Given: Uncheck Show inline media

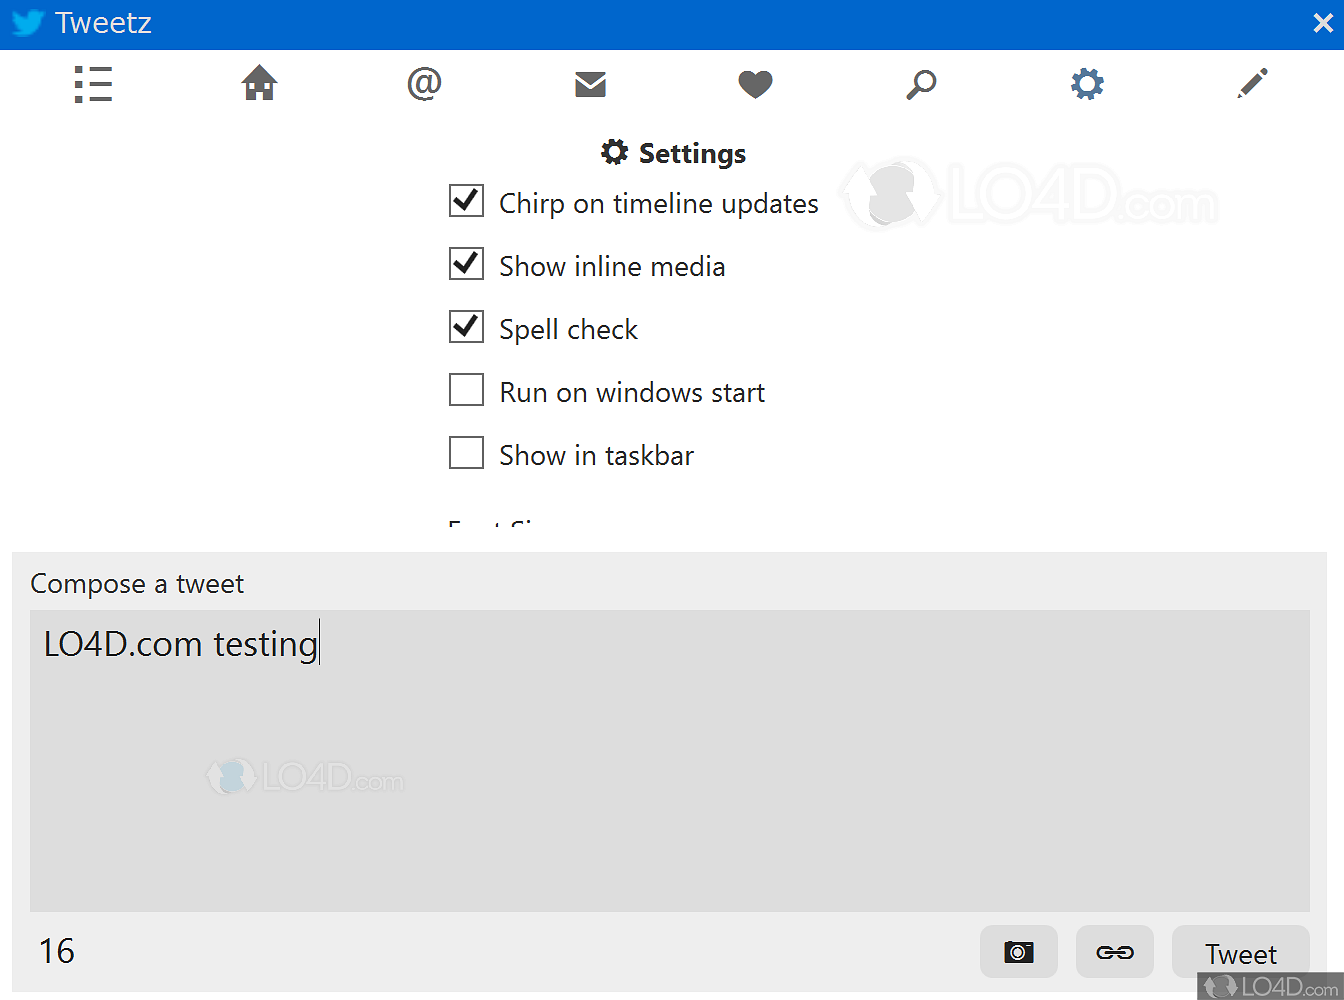Looking at the screenshot, I should (x=466, y=264).
